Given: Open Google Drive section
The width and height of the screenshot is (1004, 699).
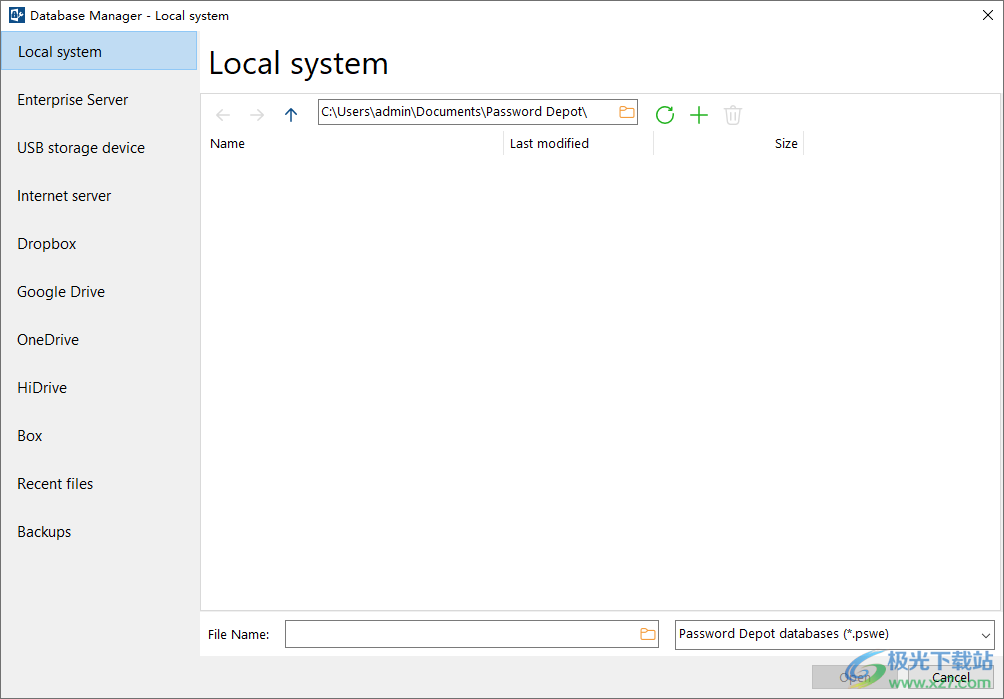Looking at the screenshot, I should coord(99,292).
